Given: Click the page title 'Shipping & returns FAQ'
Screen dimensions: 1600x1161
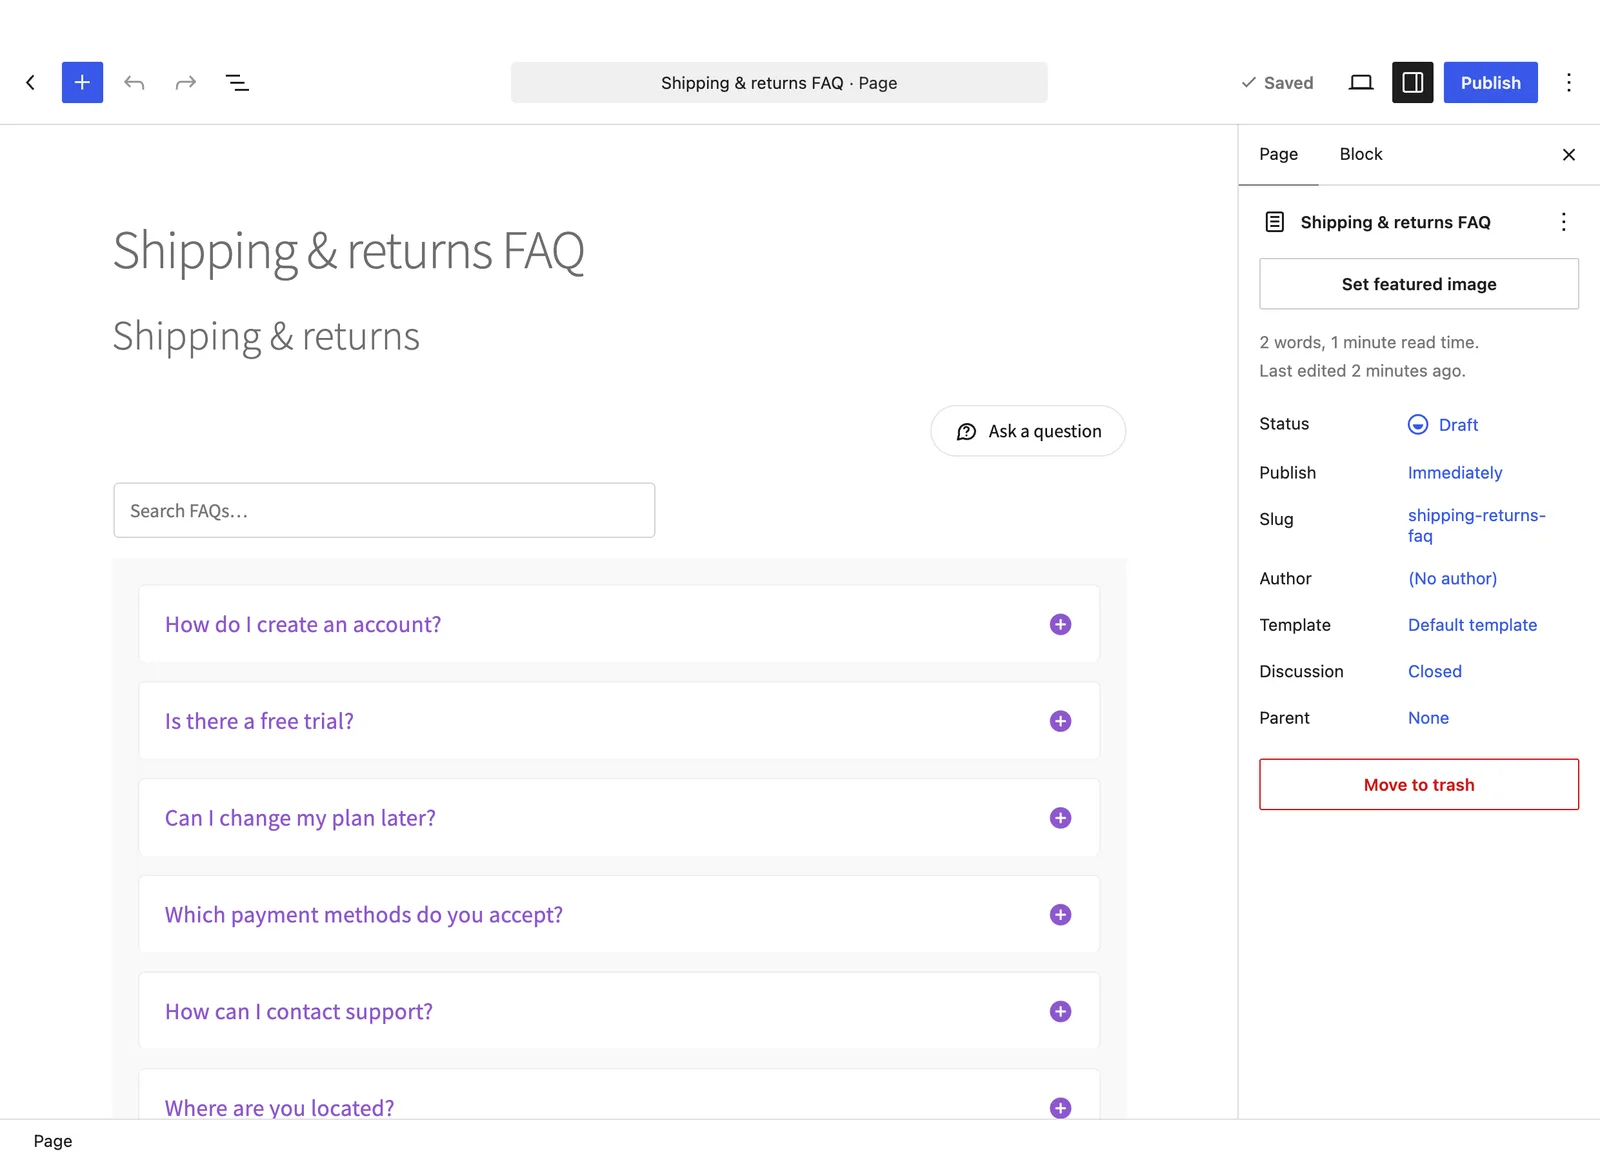Looking at the screenshot, I should click(x=348, y=250).
